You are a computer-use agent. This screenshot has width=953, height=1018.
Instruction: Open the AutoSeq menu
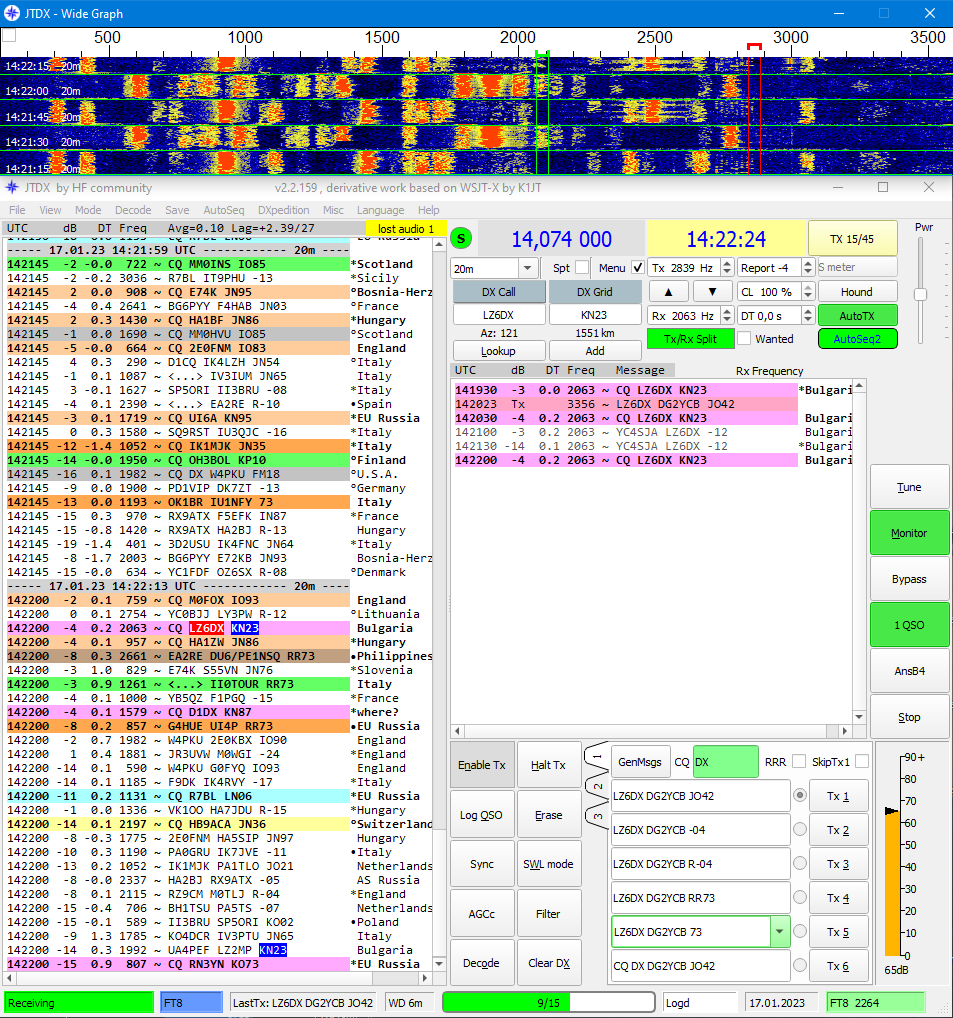[x=224, y=210]
